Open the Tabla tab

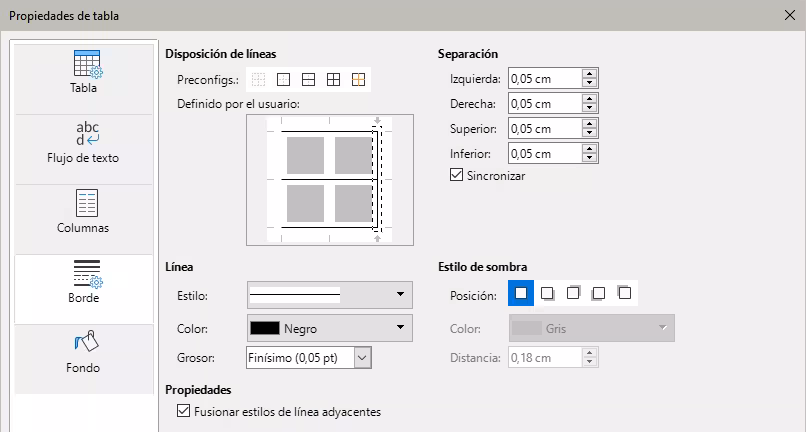point(84,79)
